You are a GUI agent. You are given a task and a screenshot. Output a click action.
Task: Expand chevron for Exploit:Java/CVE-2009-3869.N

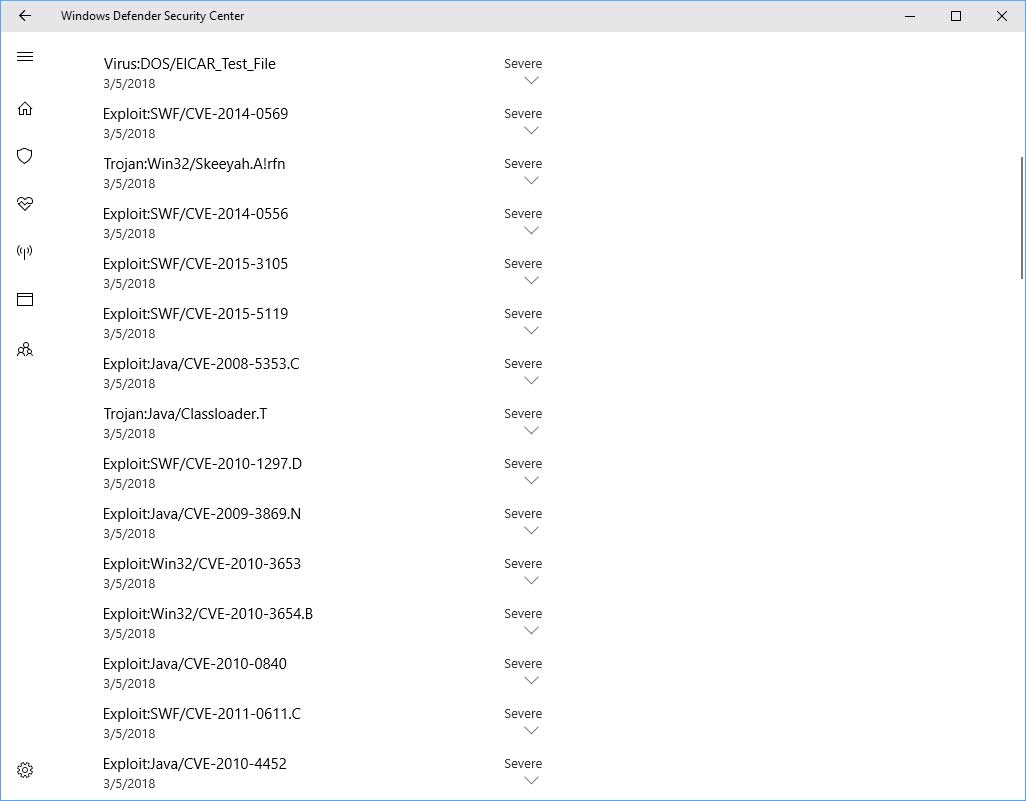pyautogui.click(x=531, y=530)
